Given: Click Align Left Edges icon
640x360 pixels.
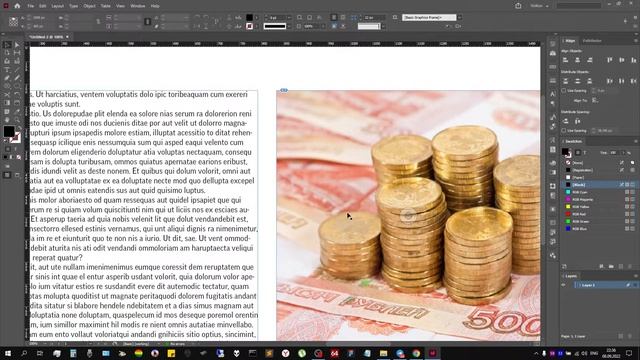Looking at the screenshot, I should pyautogui.click(x=565, y=60).
